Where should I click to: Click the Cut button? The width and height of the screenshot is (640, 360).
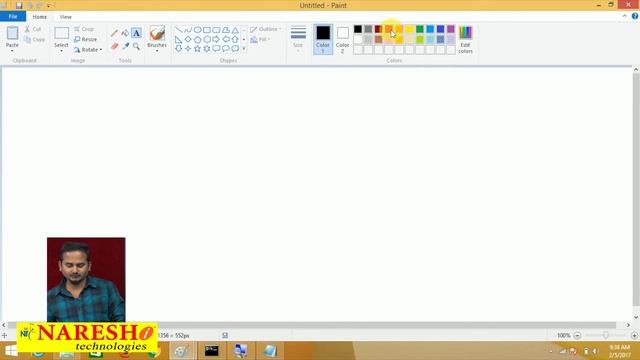coord(33,29)
